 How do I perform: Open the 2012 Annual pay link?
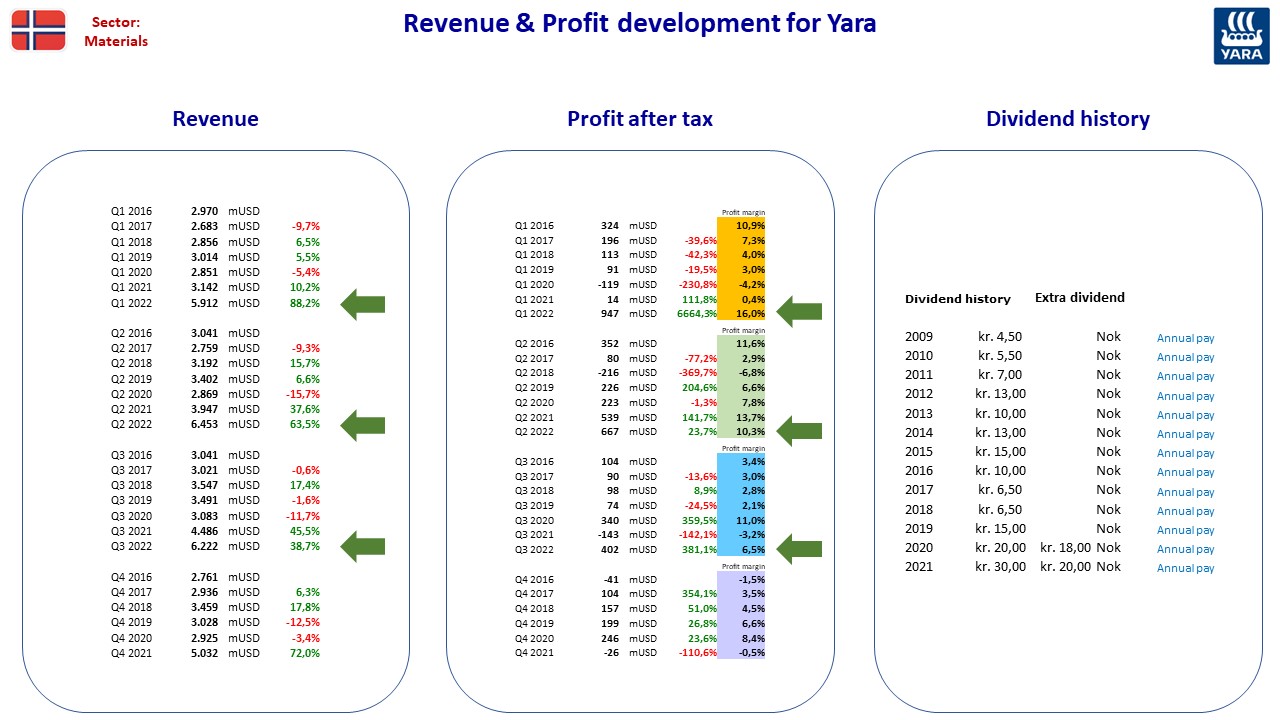[x=1185, y=396]
